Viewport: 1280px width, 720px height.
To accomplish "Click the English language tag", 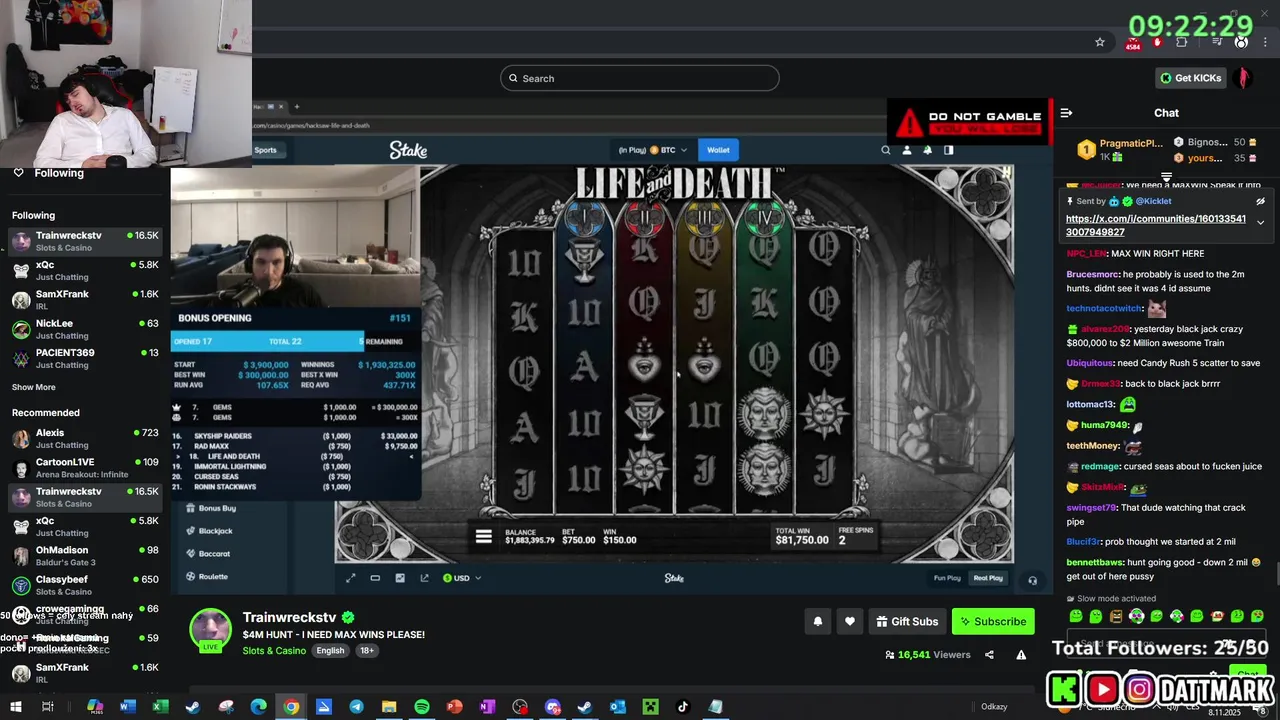I will (330, 650).
